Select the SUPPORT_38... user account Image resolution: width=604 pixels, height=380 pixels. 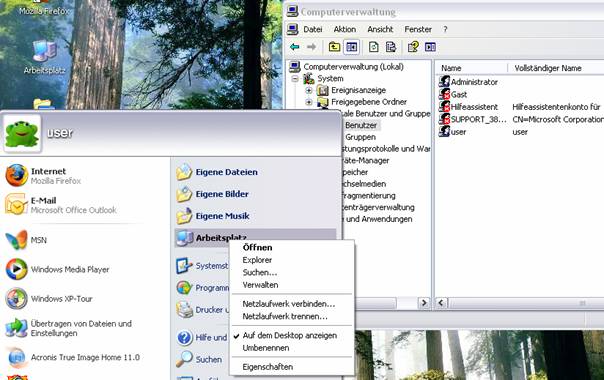coord(473,119)
